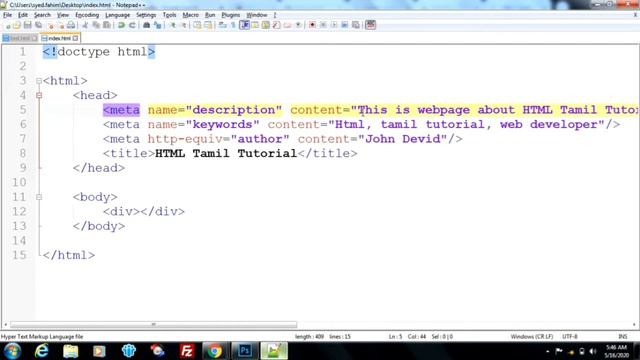Print the document using toolbar icon
Viewport: 640px width, 360px height.
pyautogui.click(x=71, y=25)
